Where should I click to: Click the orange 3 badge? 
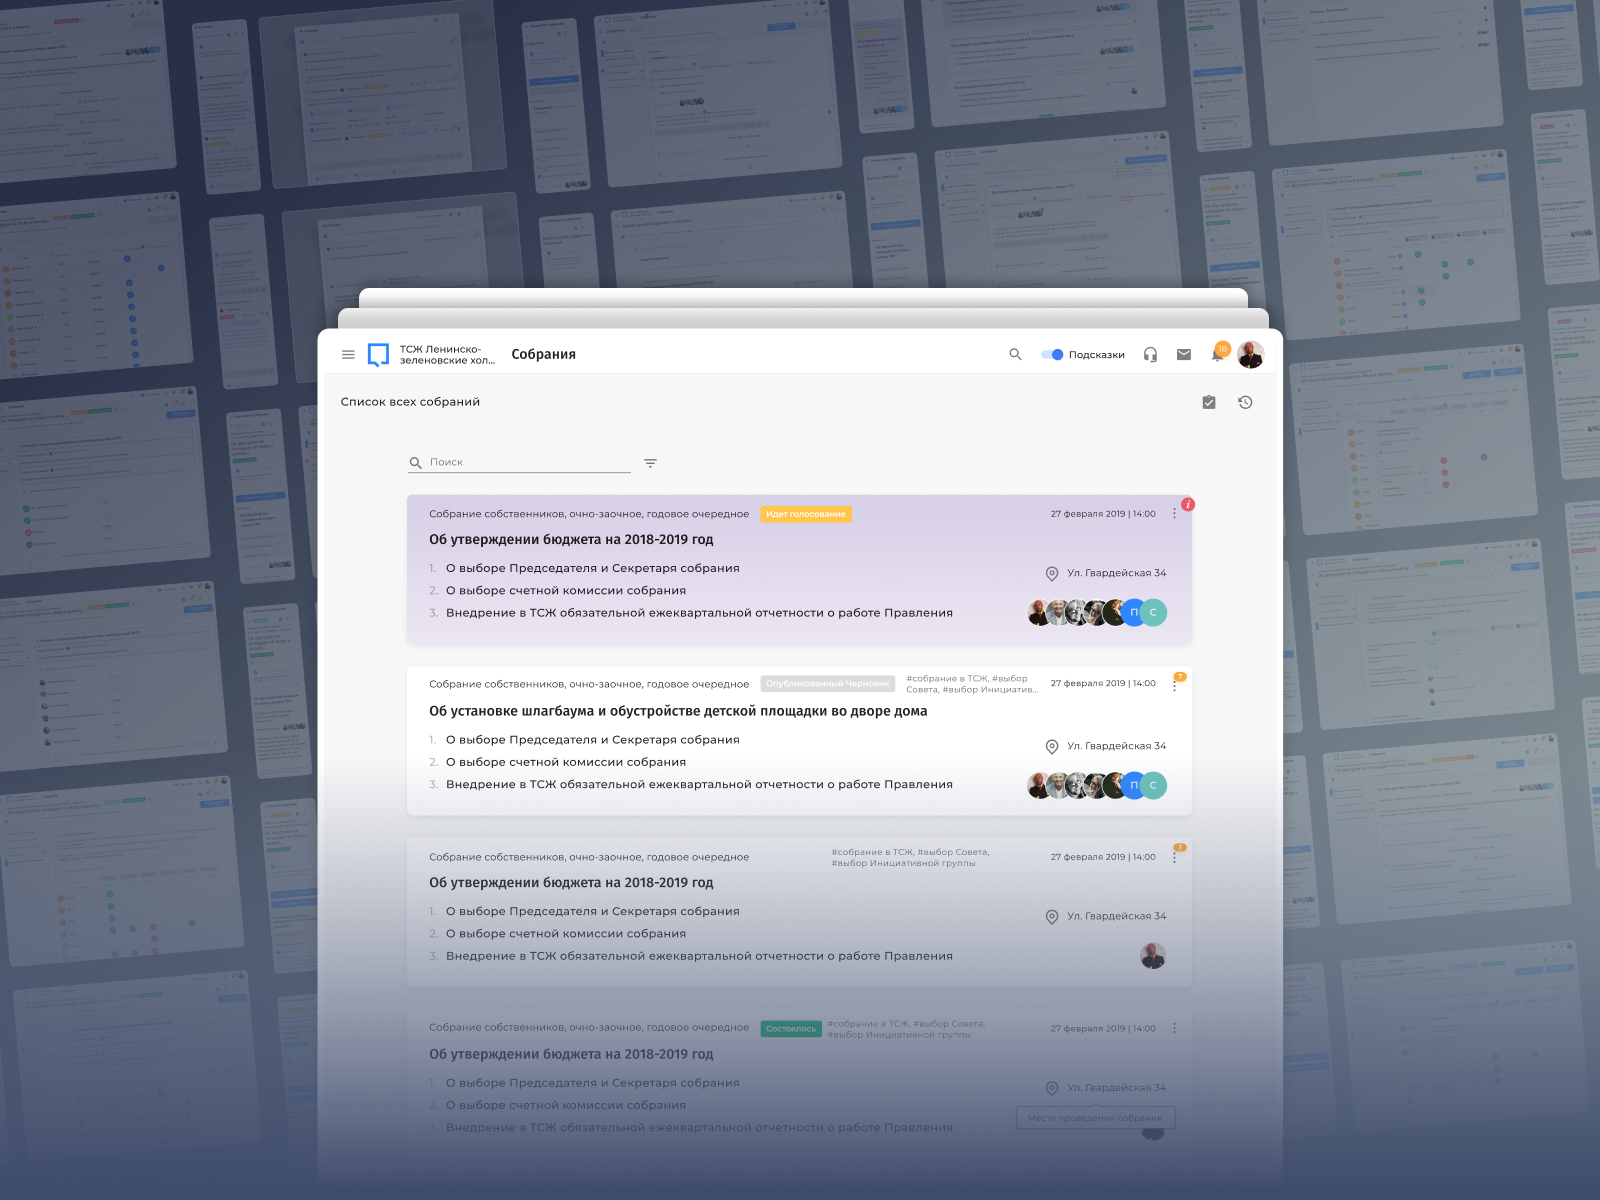(1180, 847)
